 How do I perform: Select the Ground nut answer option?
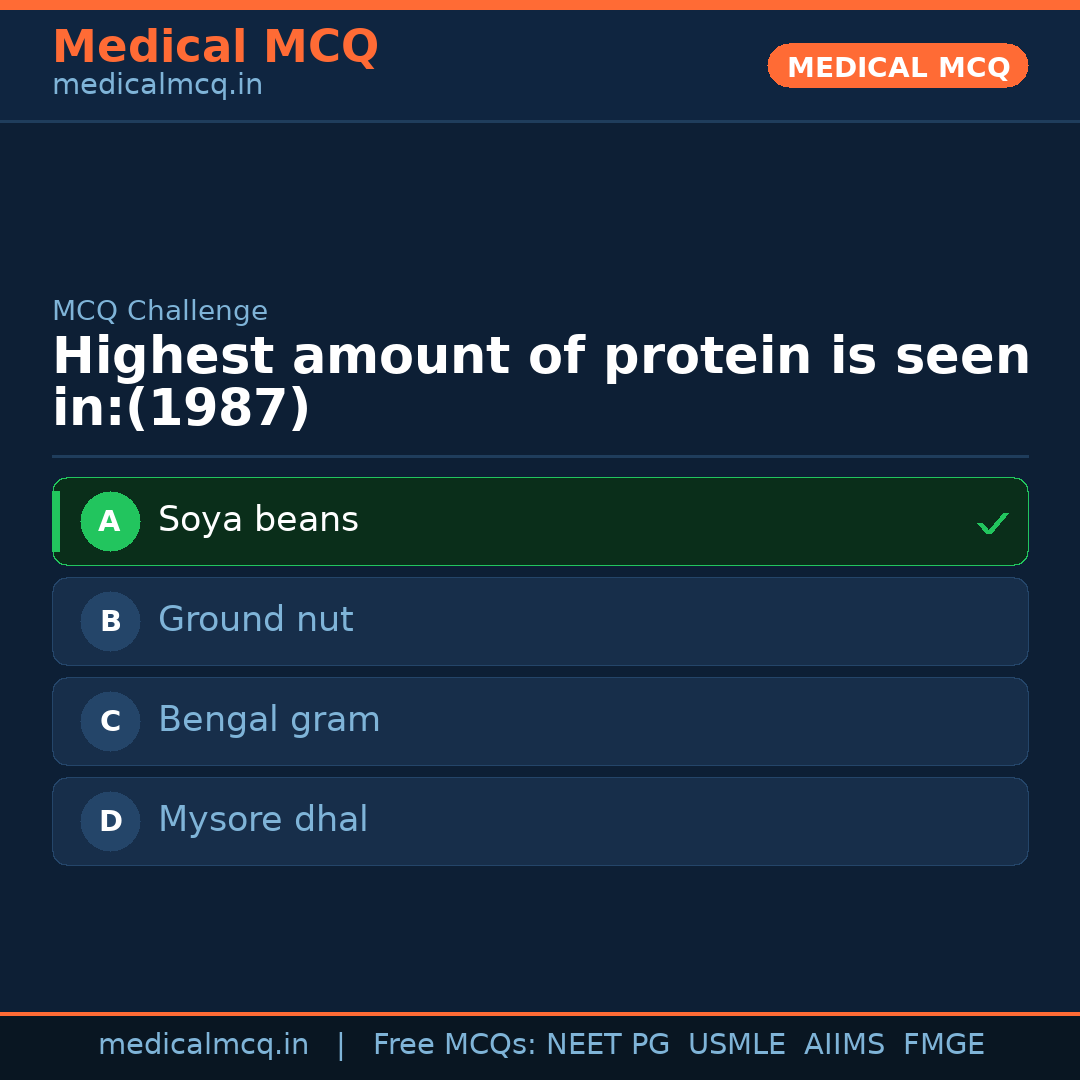point(540,621)
